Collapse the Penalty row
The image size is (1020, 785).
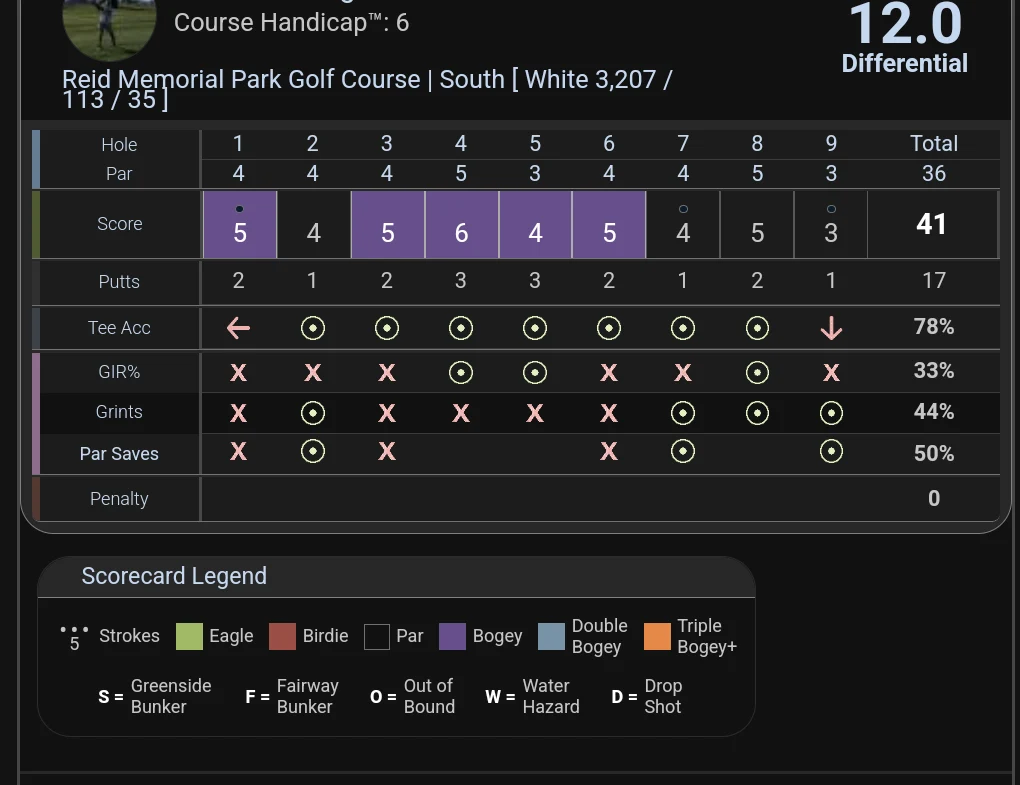click(119, 498)
